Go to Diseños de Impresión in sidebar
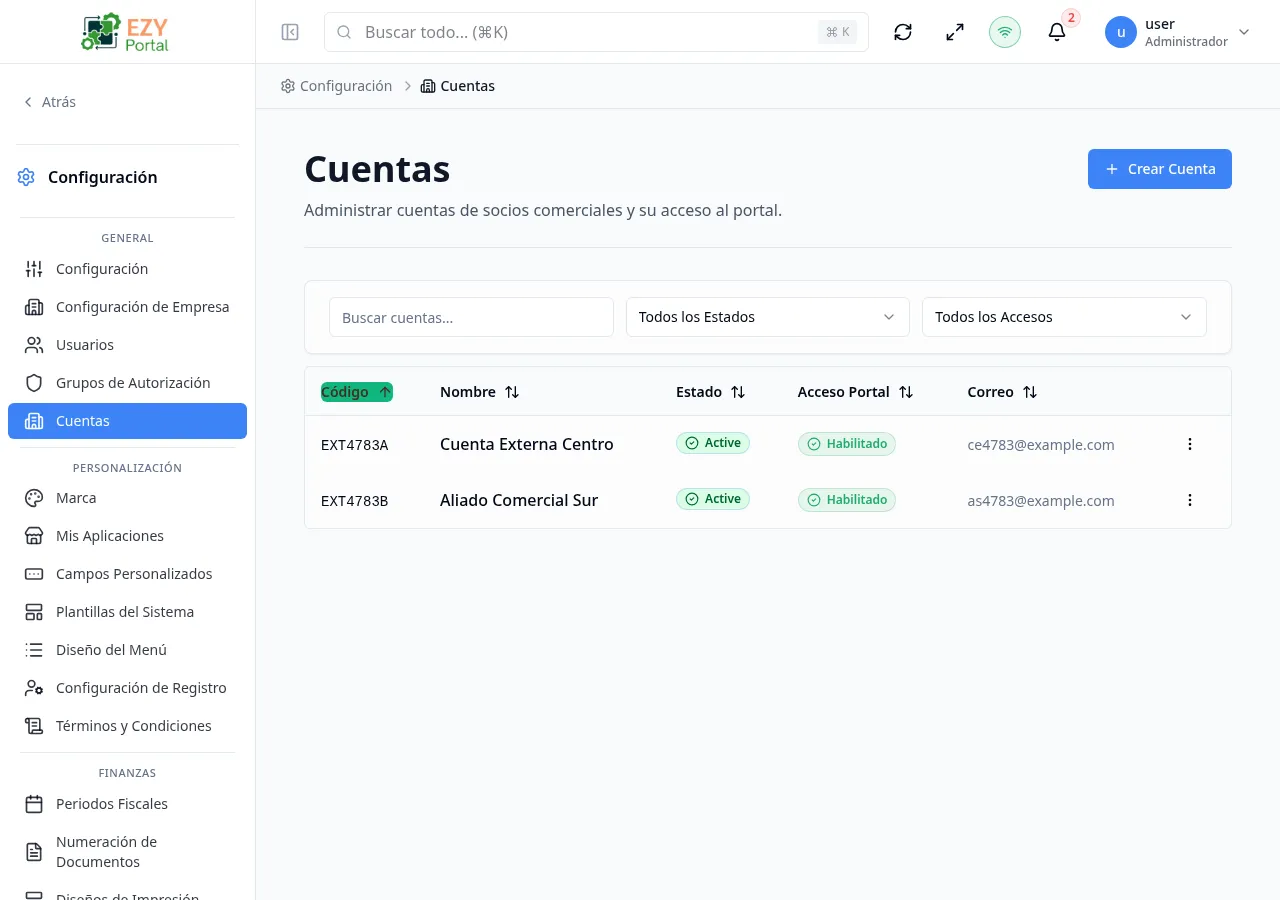 (x=127, y=893)
